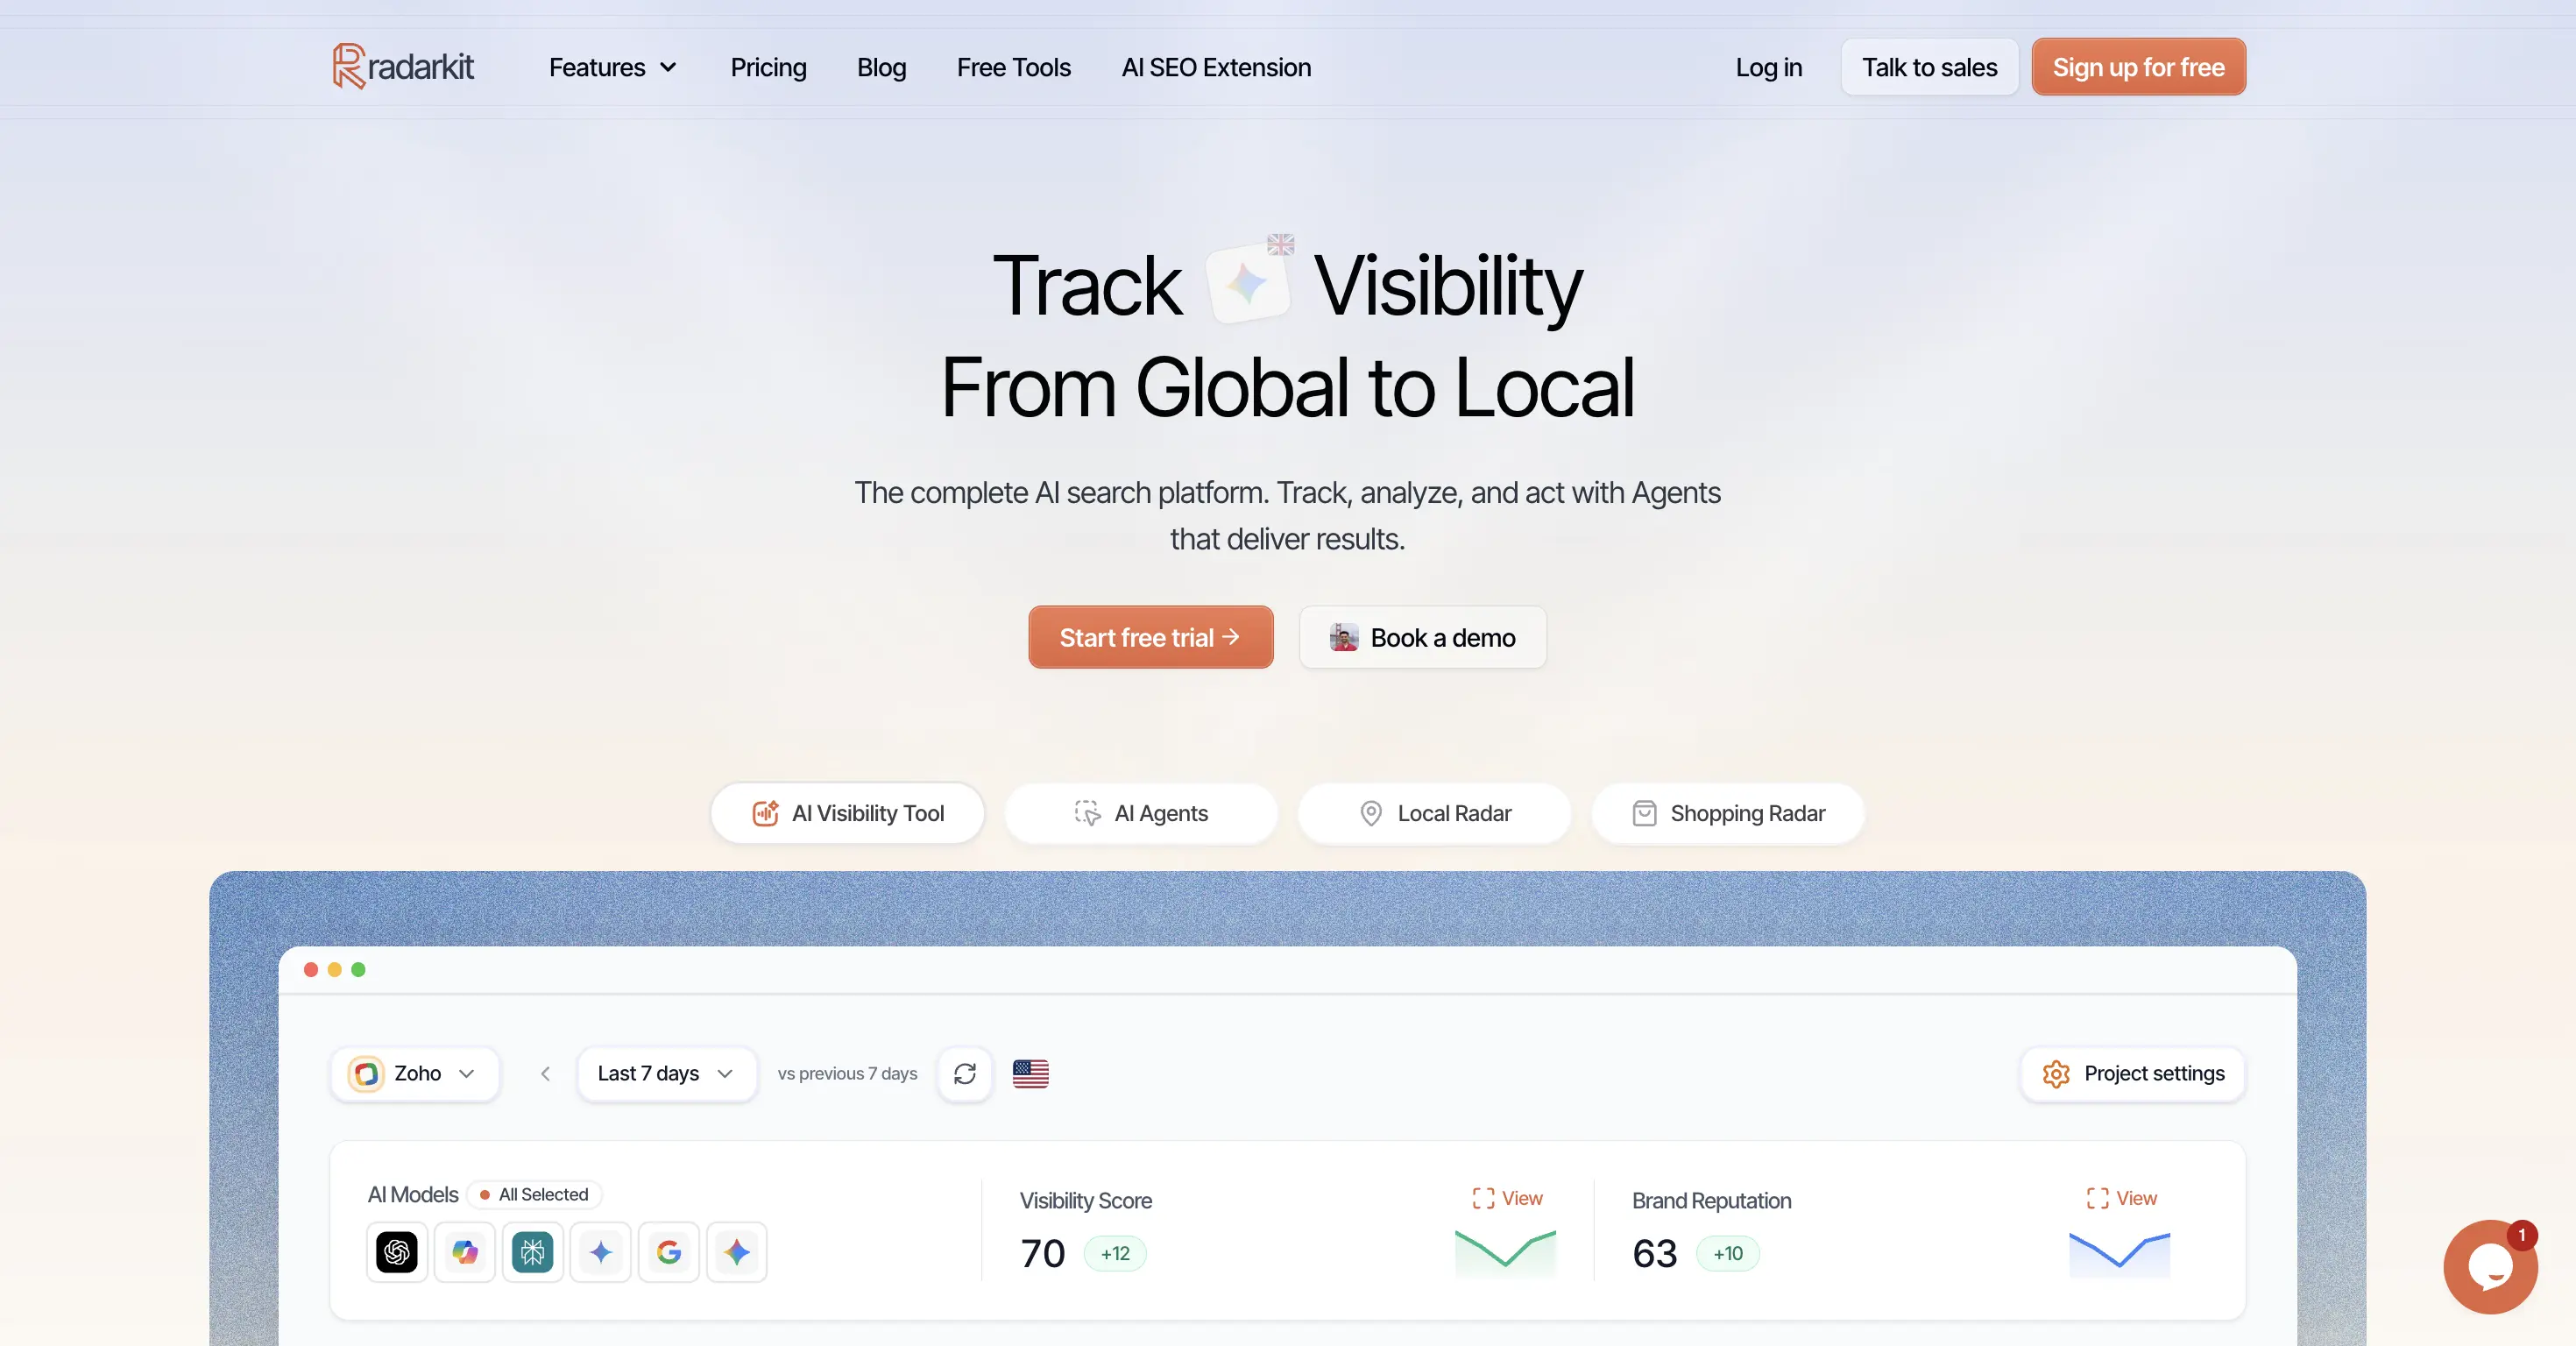Select the Microsoft Copilot model icon
This screenshot has height=1346, width=2576.
(465, 1252)
